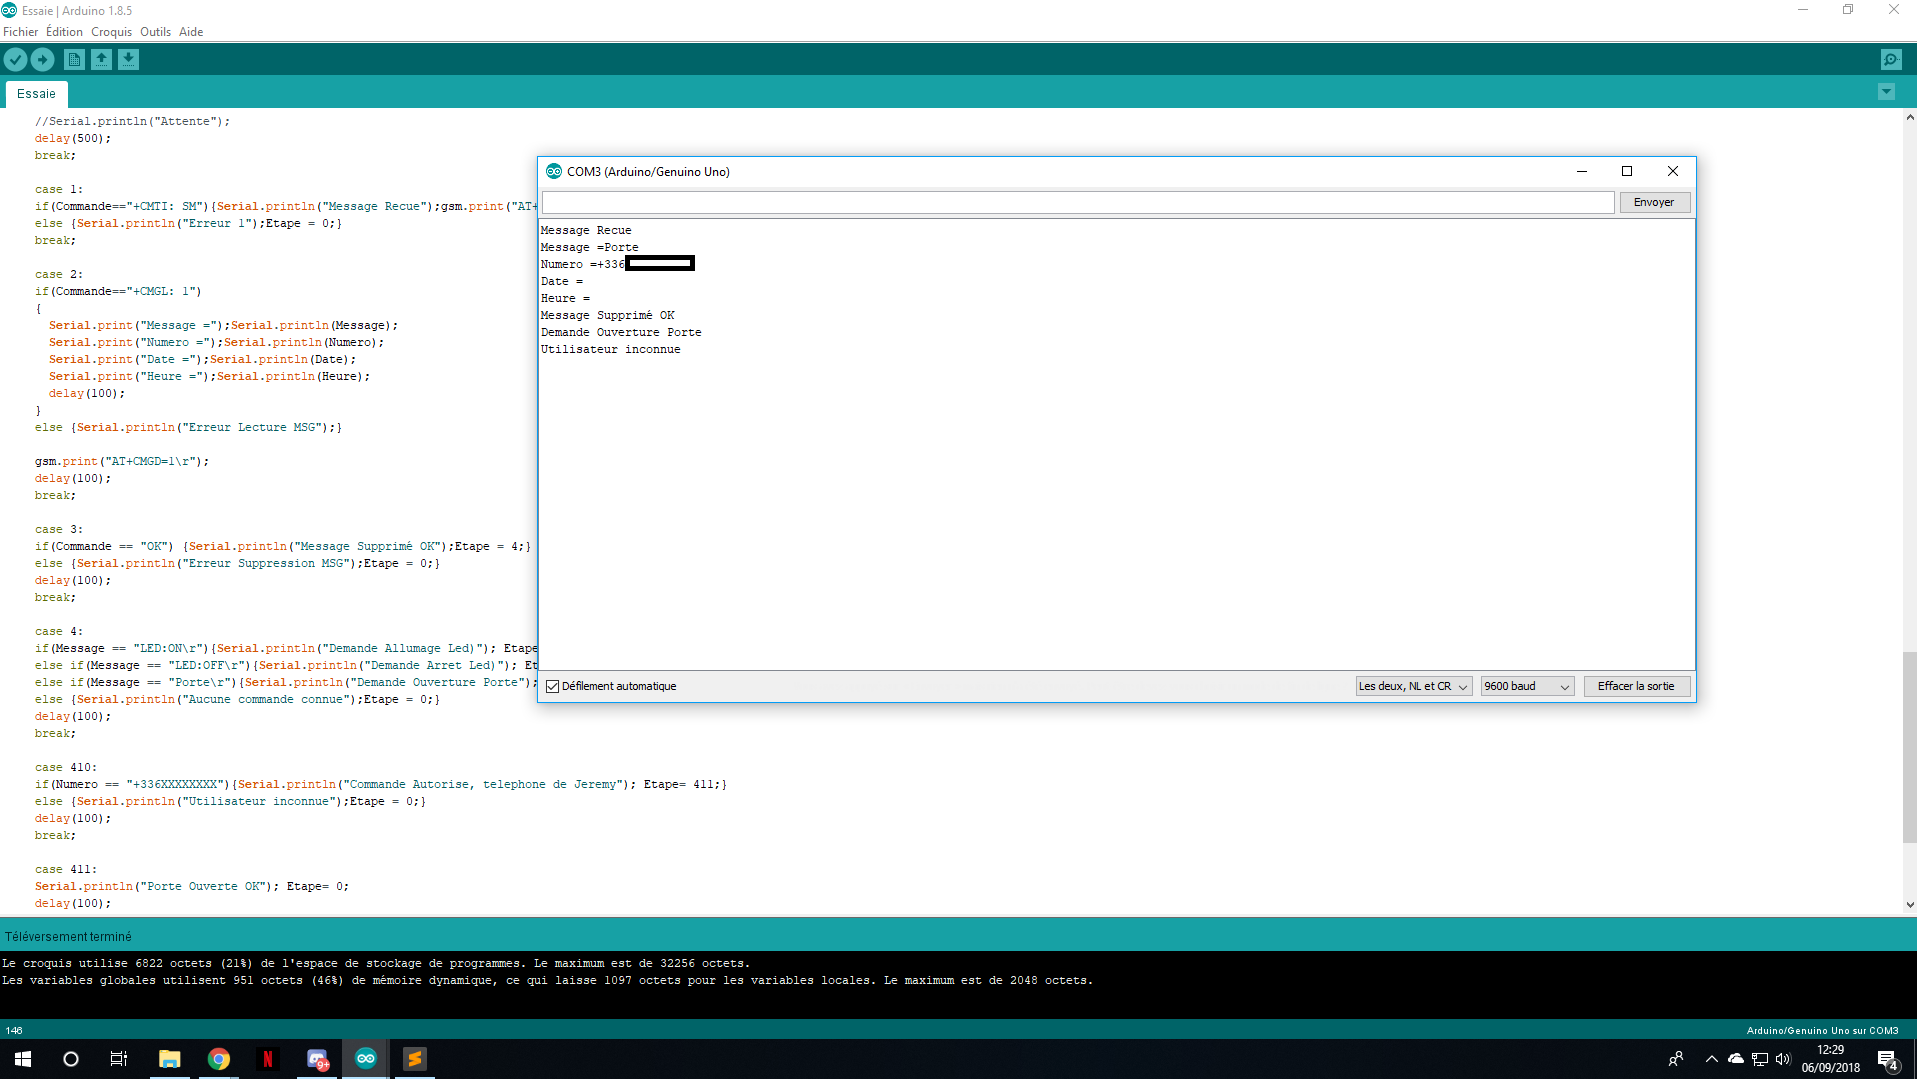
Task: Open the Discord taskbar icon
Action: click(x=317, y=1059)
